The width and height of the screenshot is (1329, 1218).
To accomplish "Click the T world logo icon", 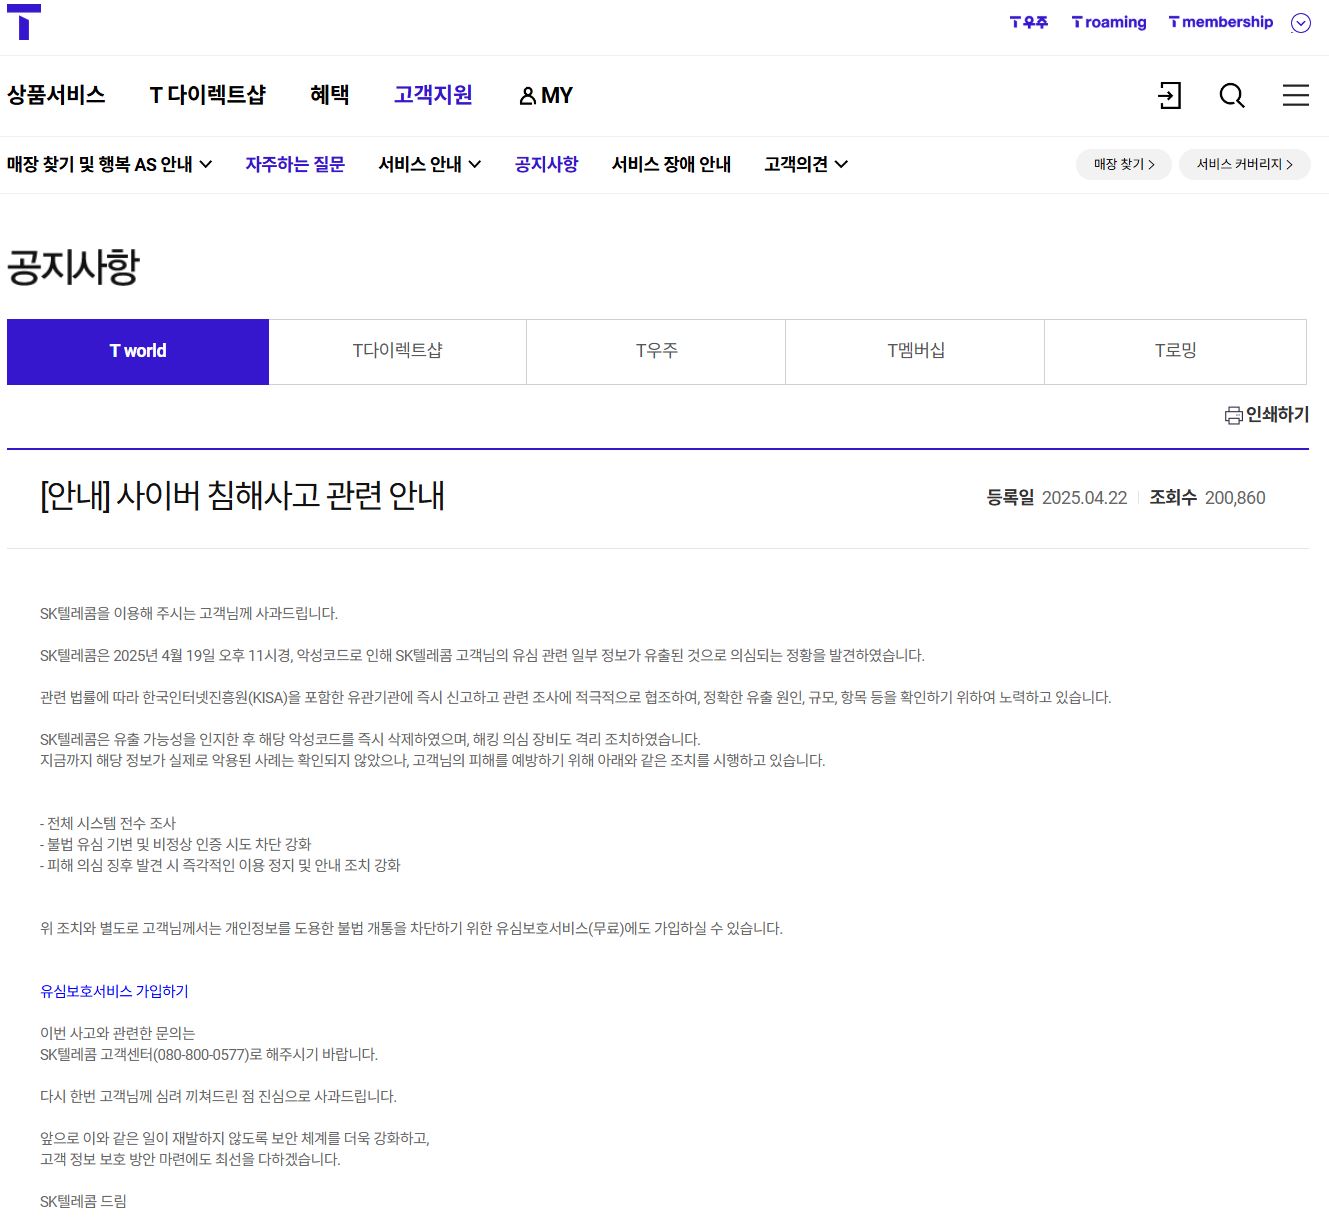I will point(24,22).
